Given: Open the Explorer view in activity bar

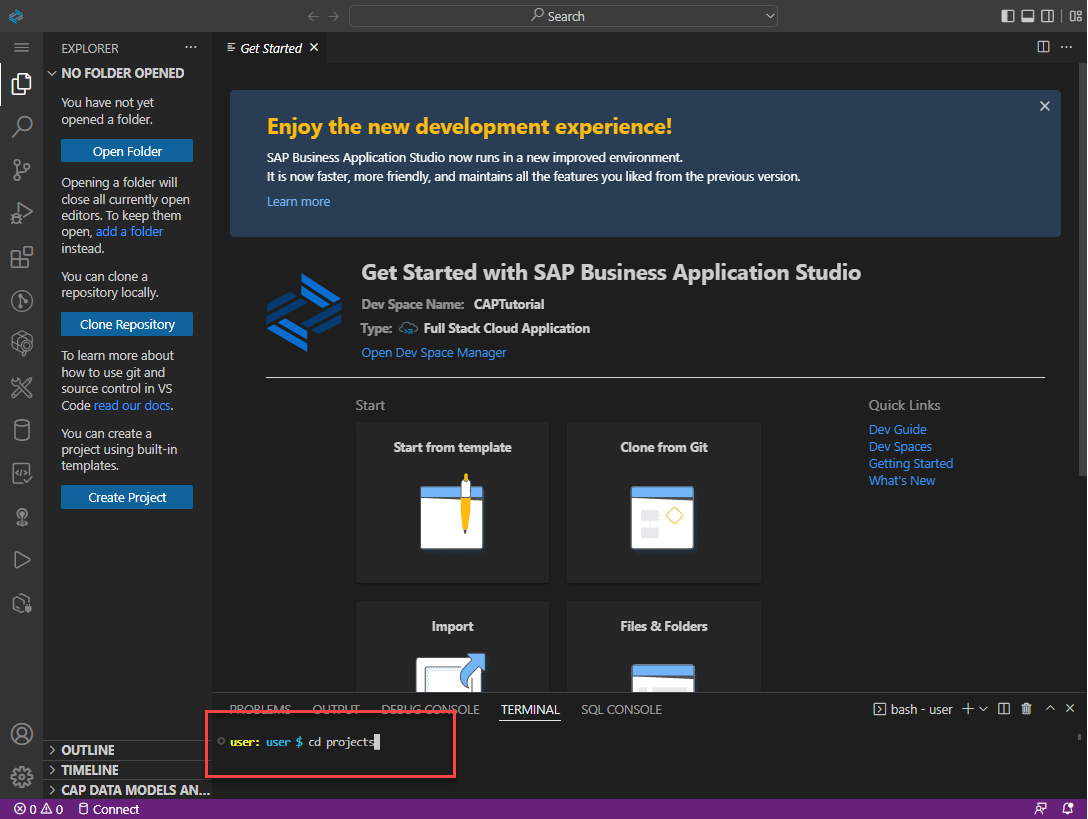Looking at the screenshot, I should click(x=22, y=84).
